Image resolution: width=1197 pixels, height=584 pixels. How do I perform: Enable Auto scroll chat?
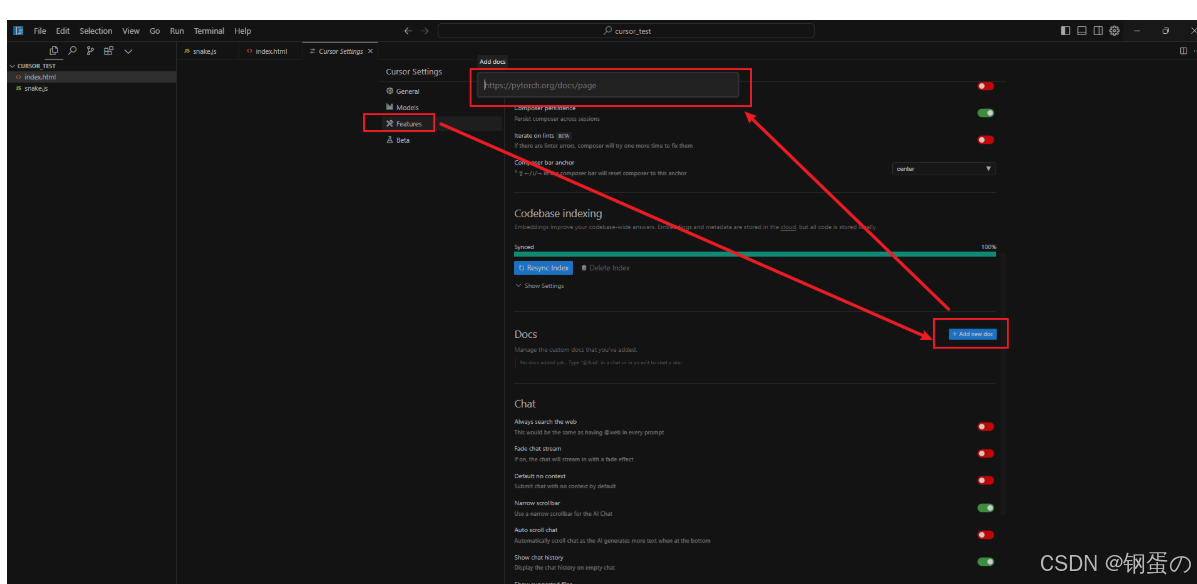[x=986, y=535]
